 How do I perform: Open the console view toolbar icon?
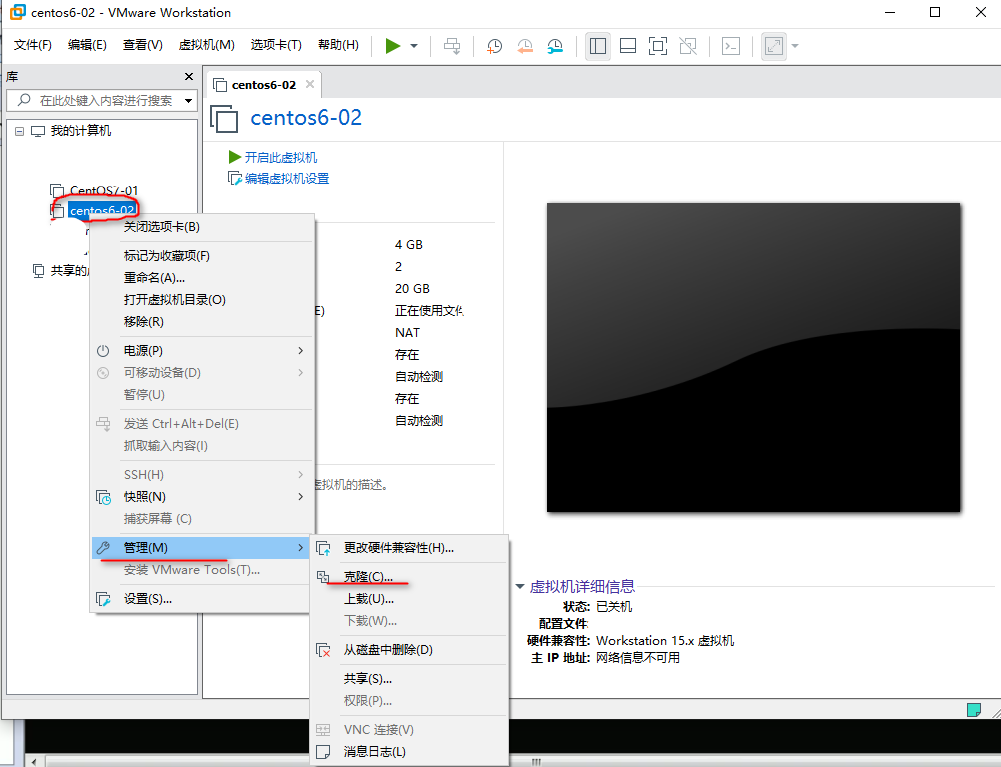[730, 46]
